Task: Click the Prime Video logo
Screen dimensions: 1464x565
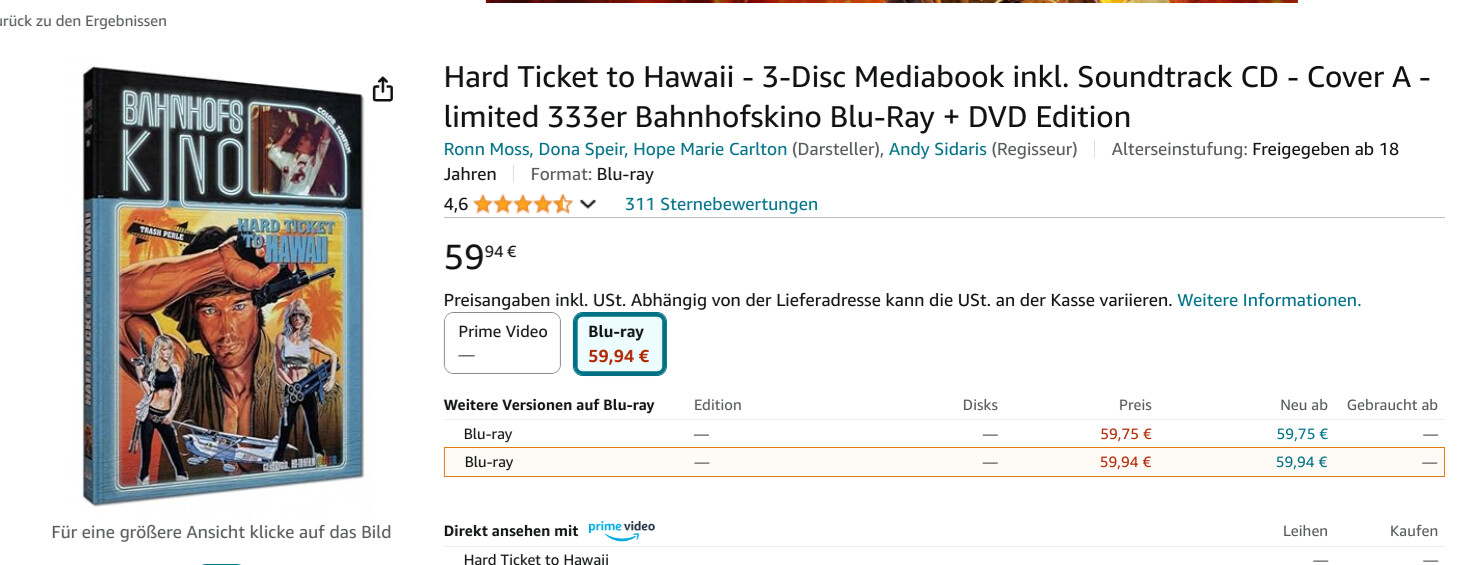Action: pyautogui.click(x=621, y=528)
